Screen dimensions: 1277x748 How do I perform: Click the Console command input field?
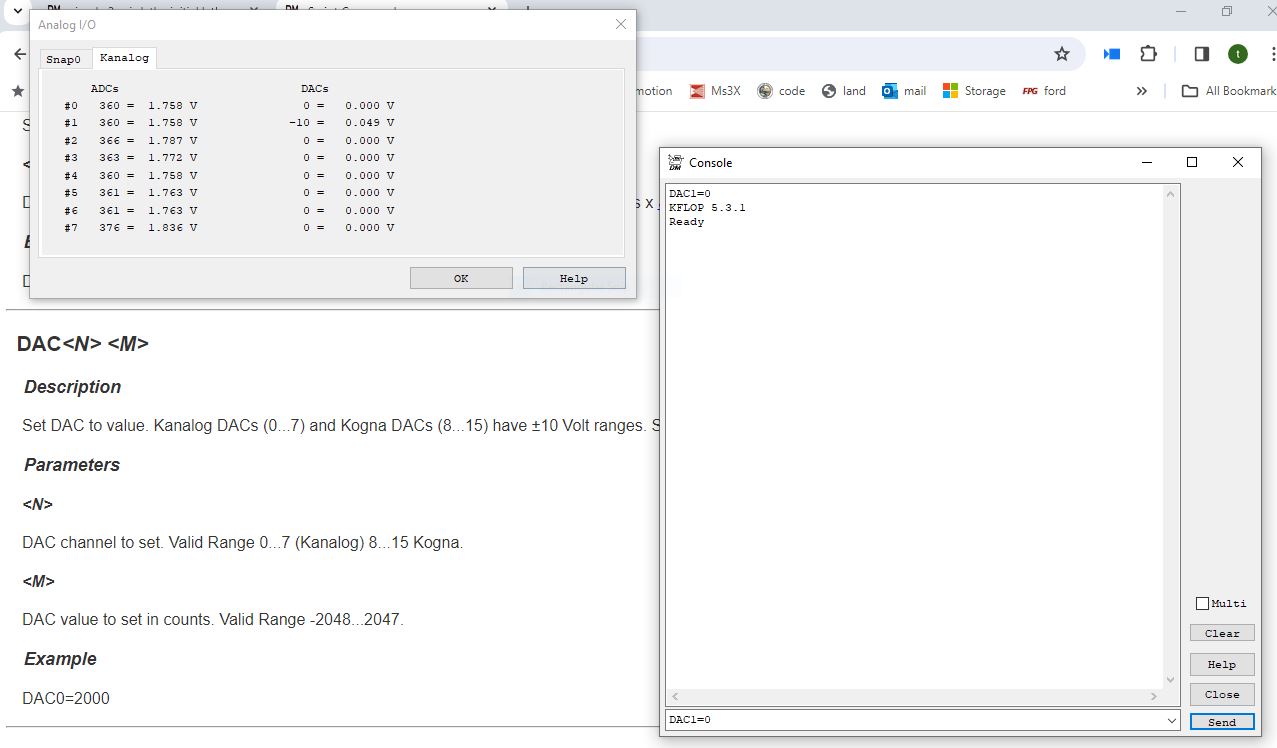[x=915, y=720]
